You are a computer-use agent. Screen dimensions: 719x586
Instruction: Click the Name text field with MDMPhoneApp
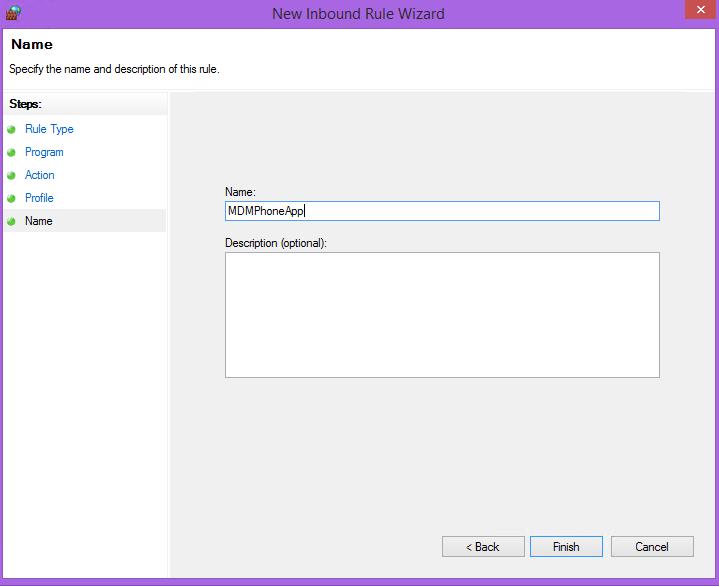(442, 211)
